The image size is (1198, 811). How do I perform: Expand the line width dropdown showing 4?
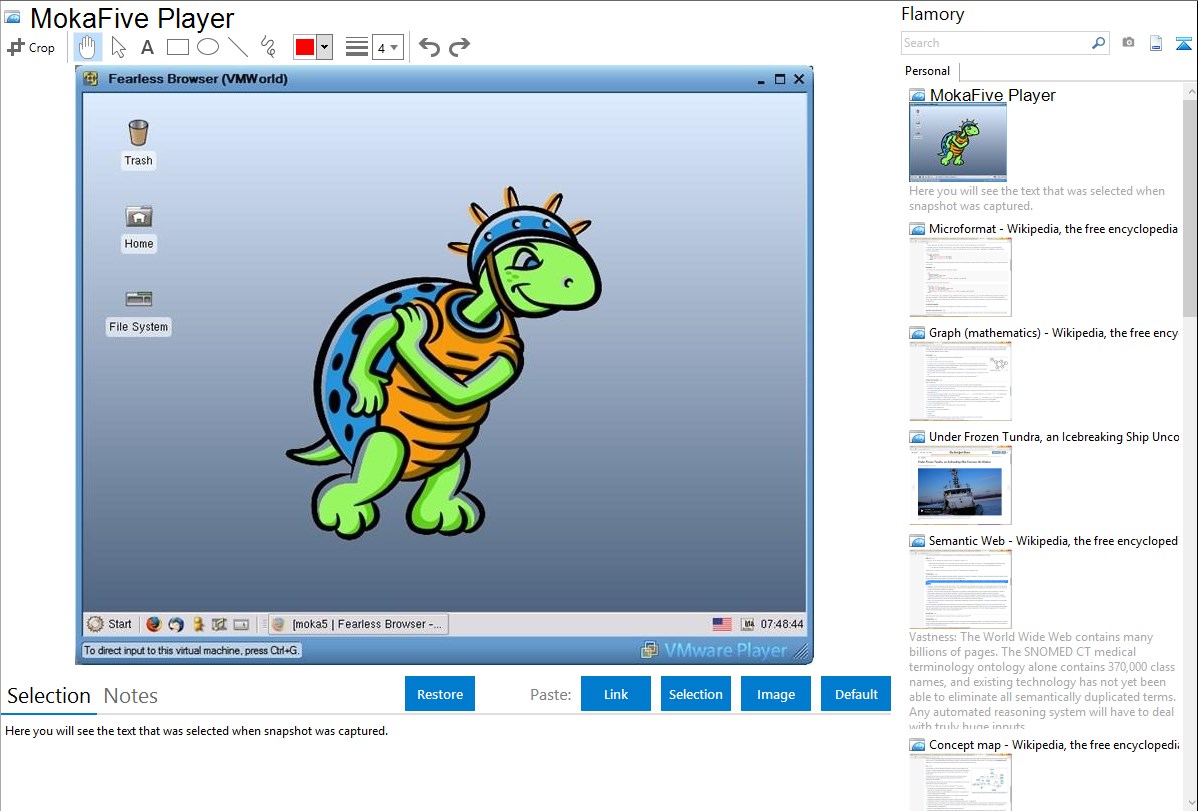pos(388,47)
